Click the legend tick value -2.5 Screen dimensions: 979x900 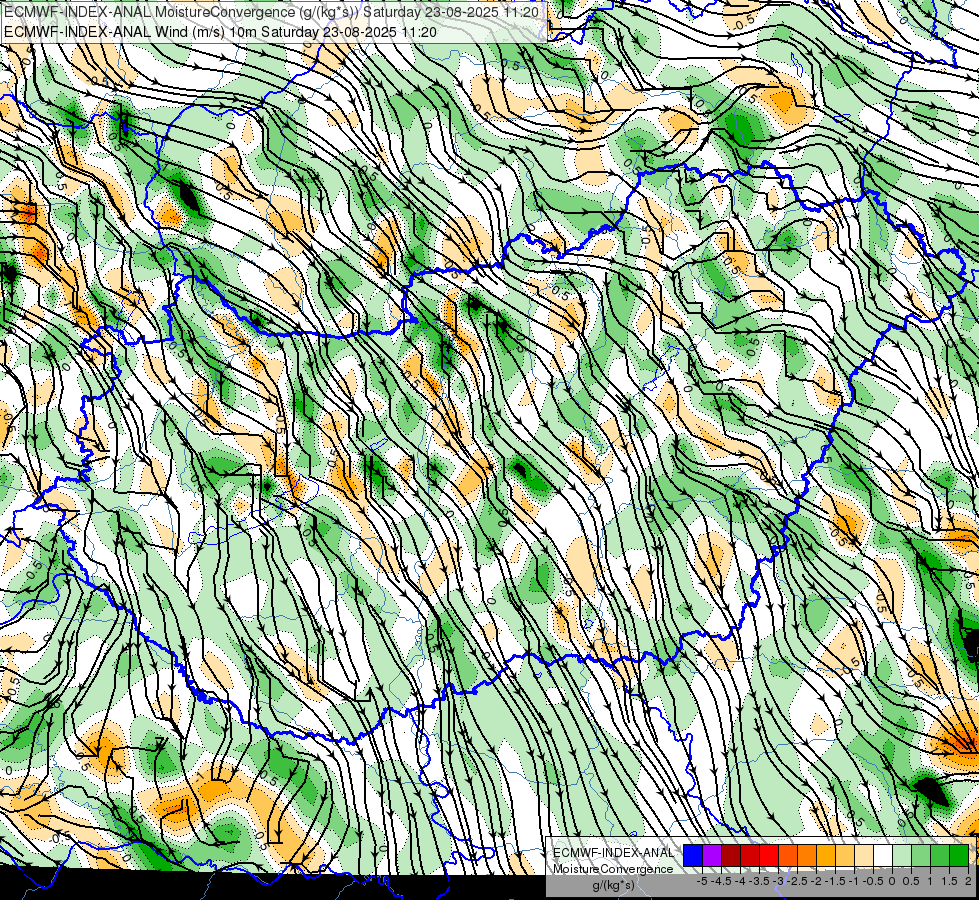pyautogui.click(x=797, y=881)
